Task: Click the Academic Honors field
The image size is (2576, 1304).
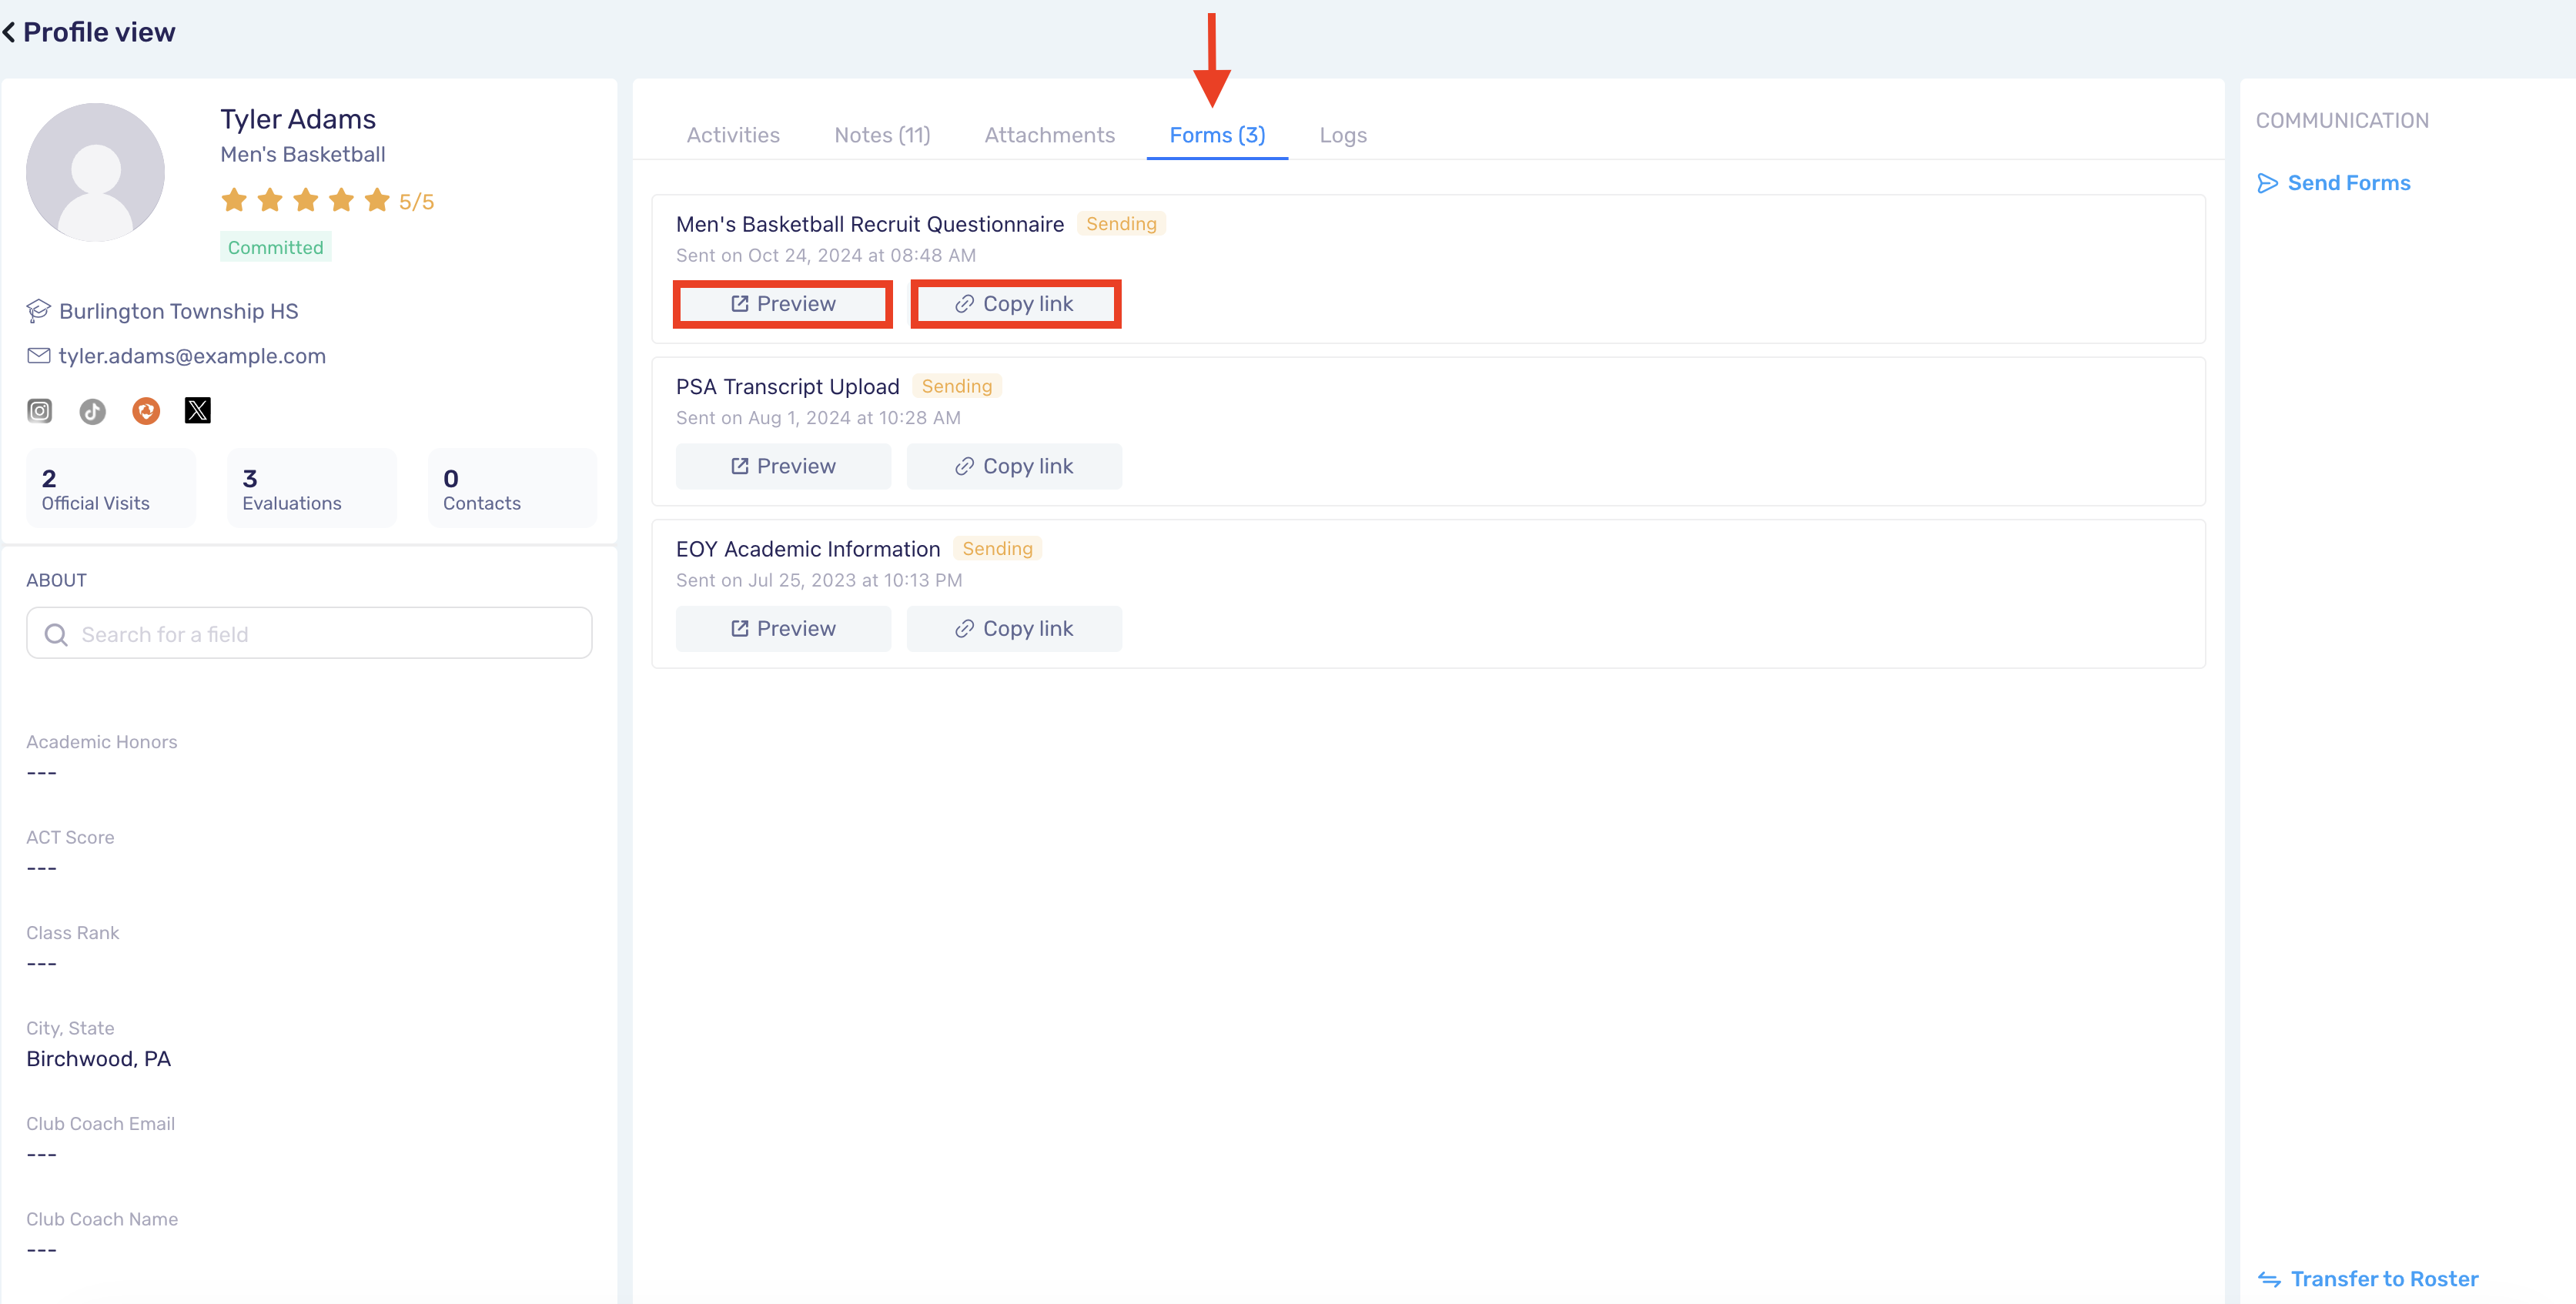Action: click(102, 757)
